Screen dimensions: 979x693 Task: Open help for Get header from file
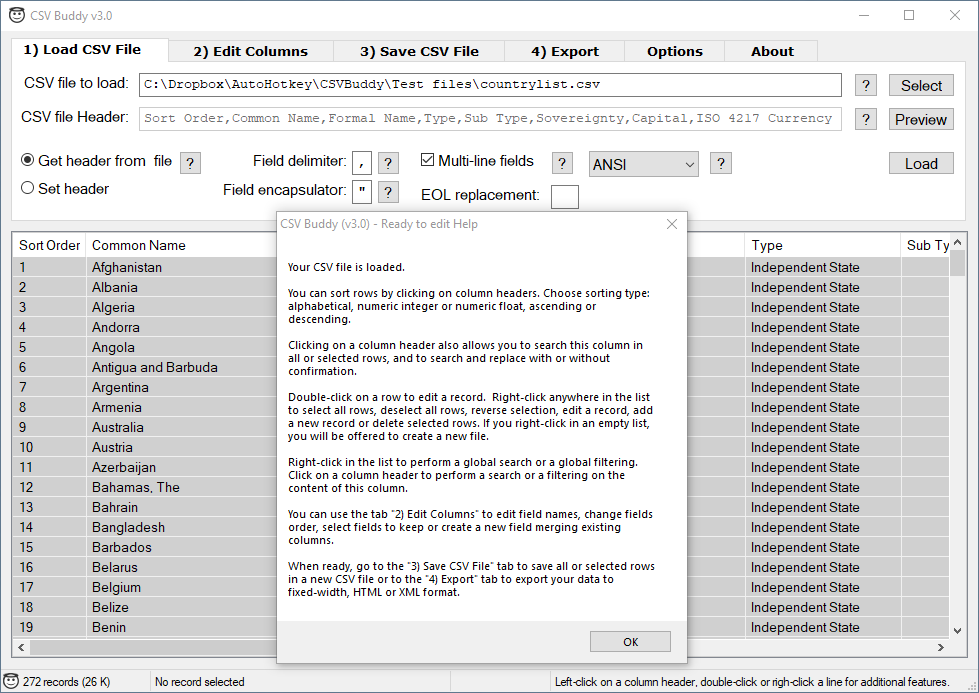click(190, 164)
